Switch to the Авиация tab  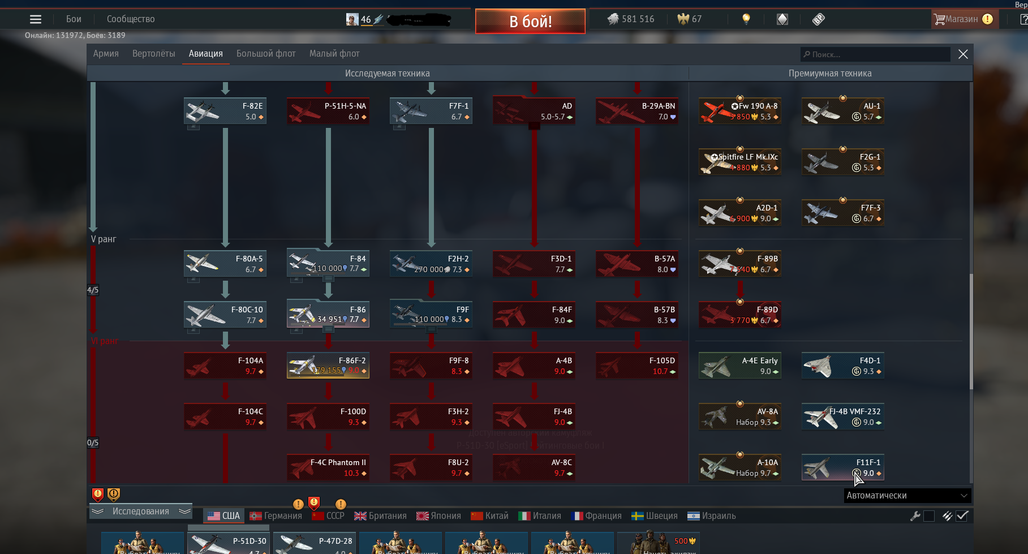[206, 54]
